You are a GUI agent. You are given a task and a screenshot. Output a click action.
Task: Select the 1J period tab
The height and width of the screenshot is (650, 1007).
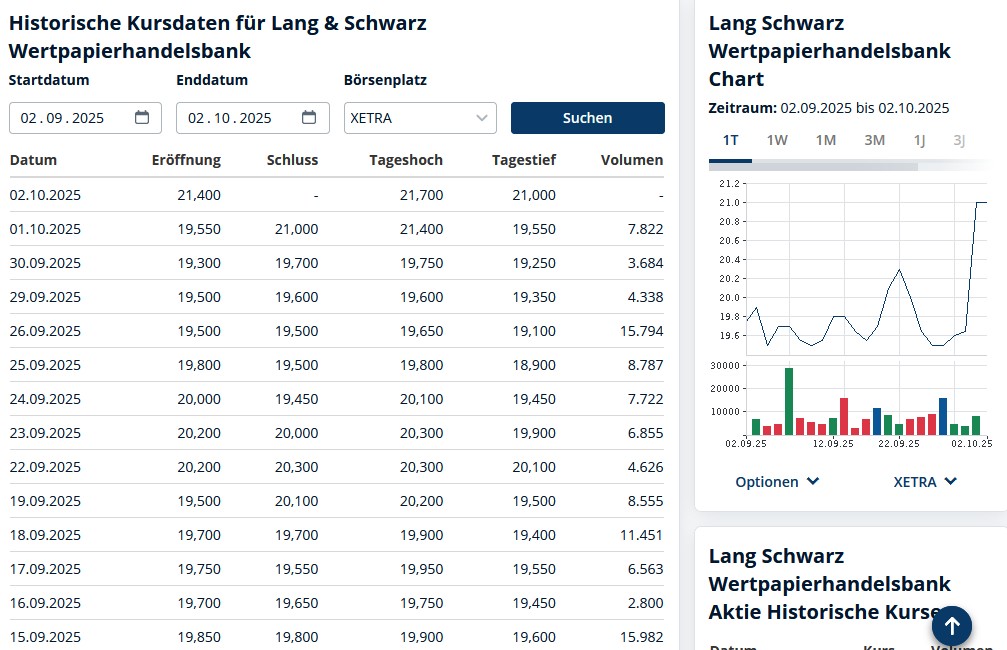[x=919, y=140]
